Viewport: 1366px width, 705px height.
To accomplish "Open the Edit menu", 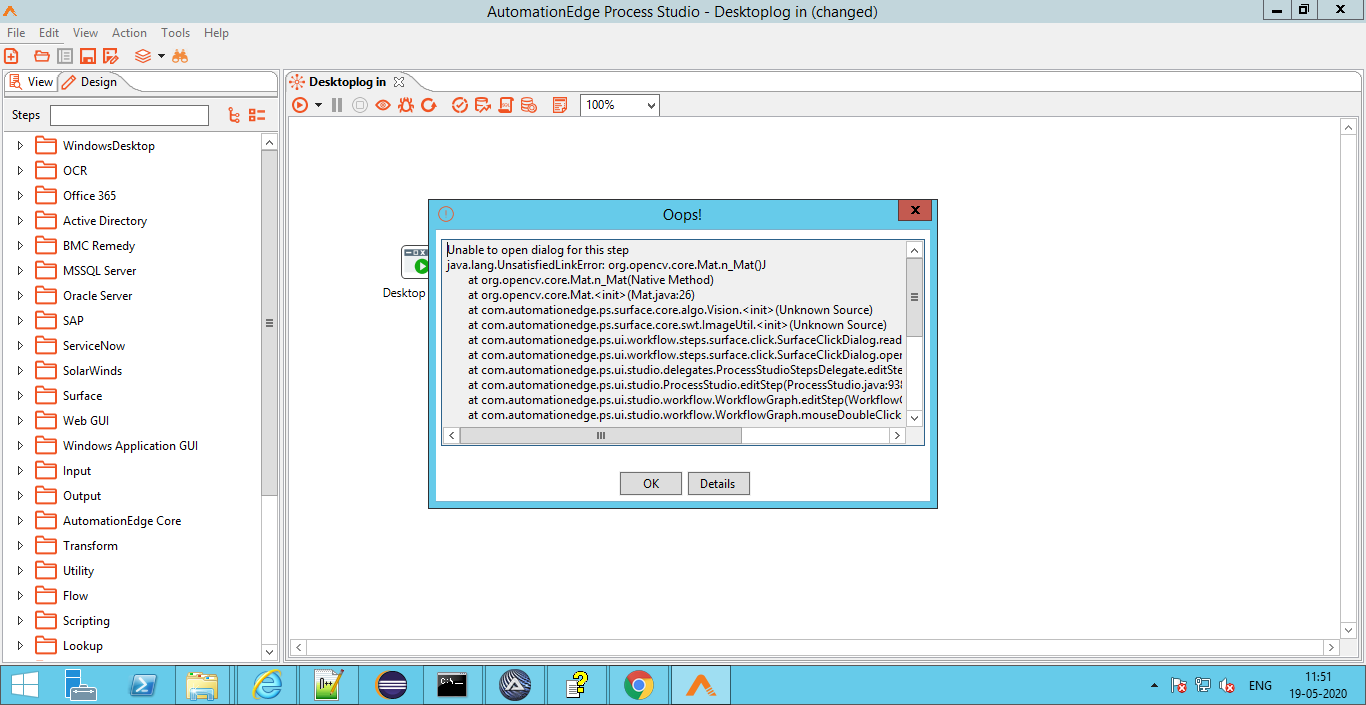I will tap(49, 33).
